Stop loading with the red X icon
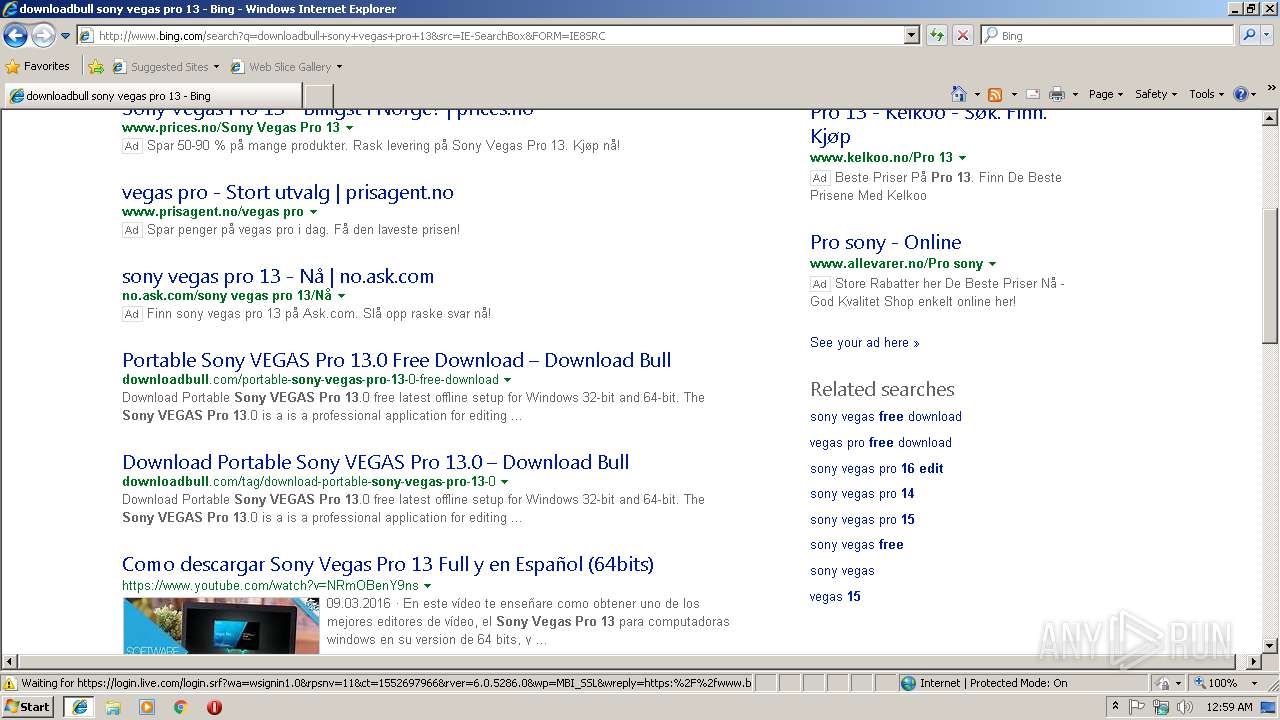1280x720 pixels. point(962,36)
